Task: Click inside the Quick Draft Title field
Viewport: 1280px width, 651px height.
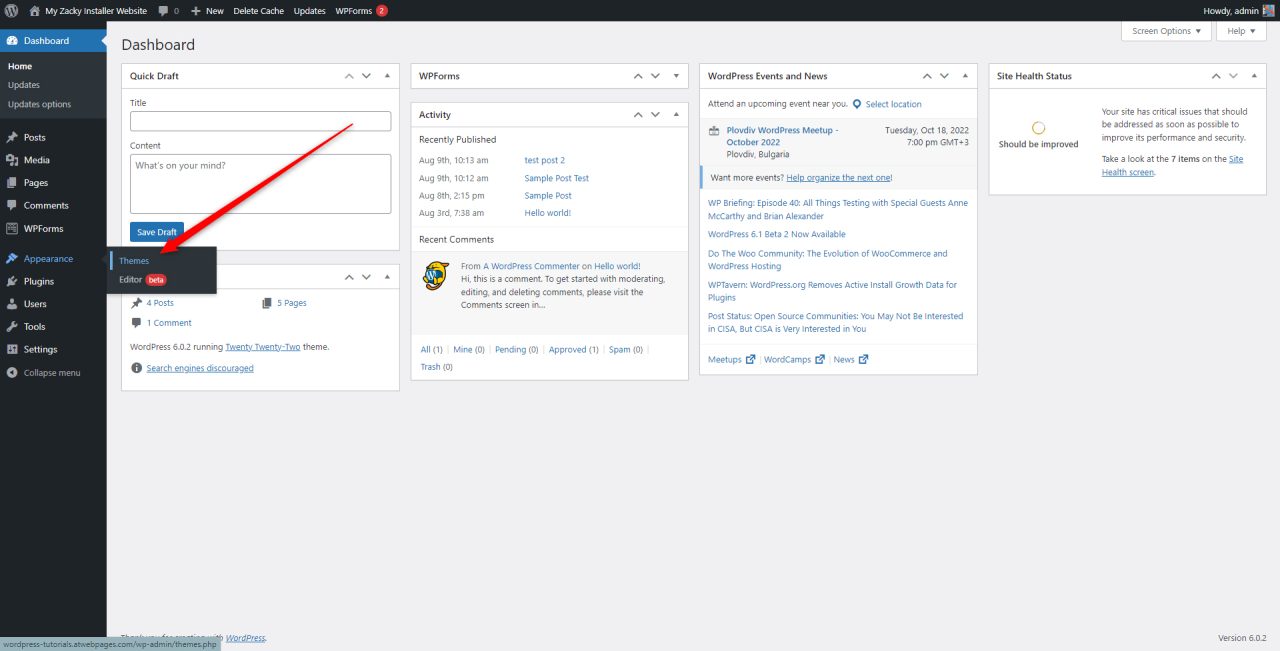Action: 260,120
